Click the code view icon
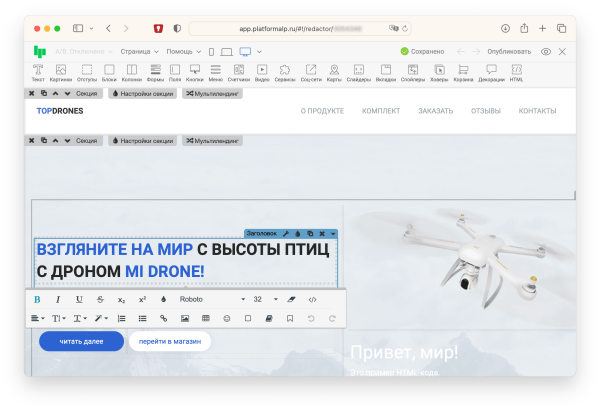 (x=312, y=299)
